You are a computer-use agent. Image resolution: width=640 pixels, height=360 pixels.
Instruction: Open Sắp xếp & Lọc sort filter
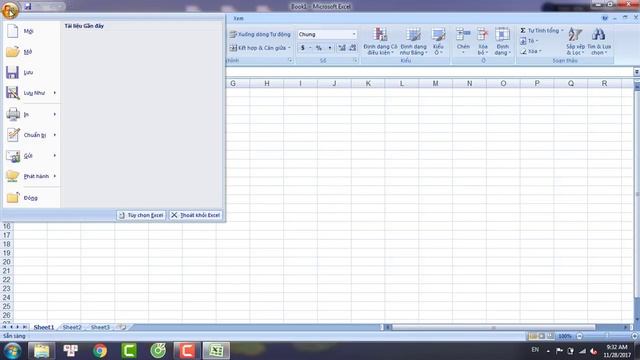(x=575, y=41)
